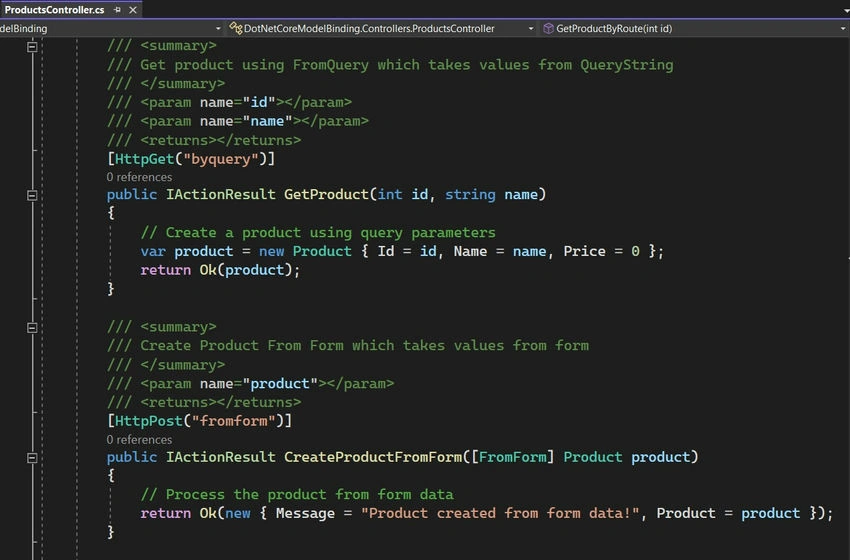Click the 'Price = 0' initializer
Image resolution: width=850 pixels, height=560 pixels.
tap(602, 251)
